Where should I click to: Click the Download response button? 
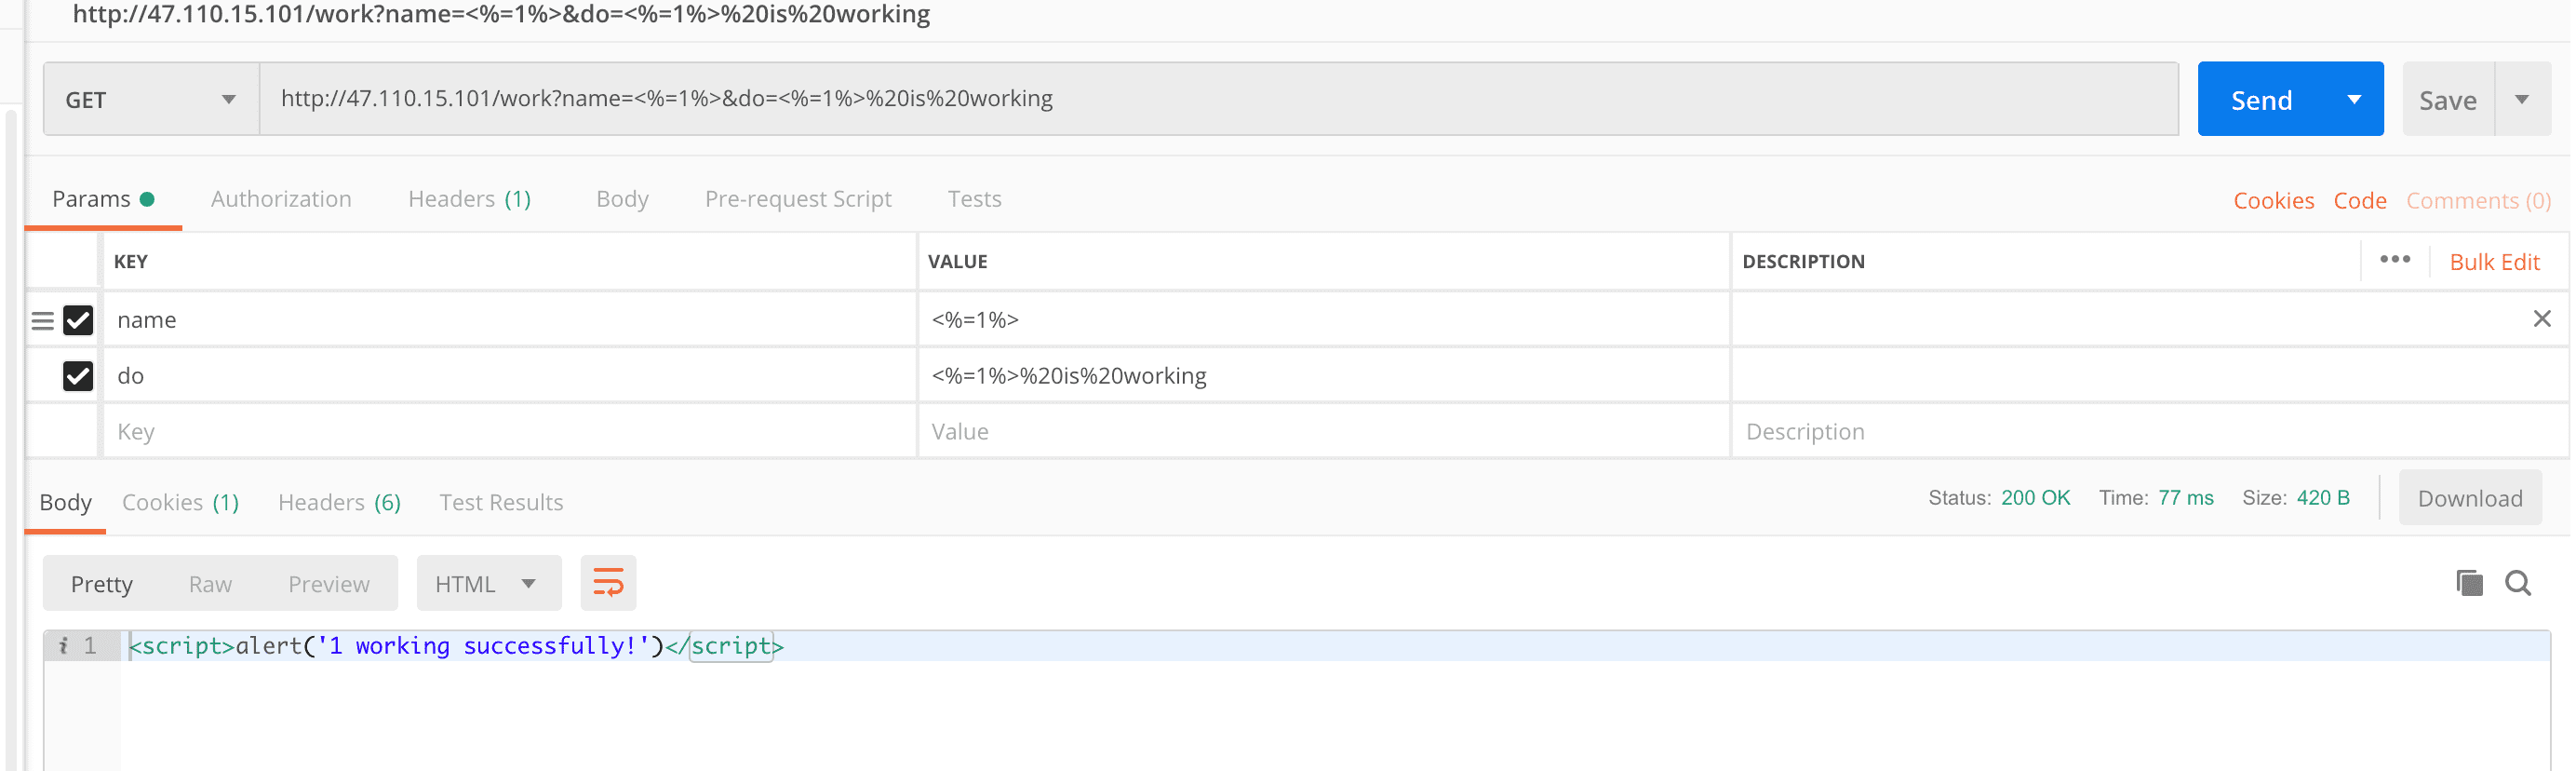click(x=2468, y=498)
